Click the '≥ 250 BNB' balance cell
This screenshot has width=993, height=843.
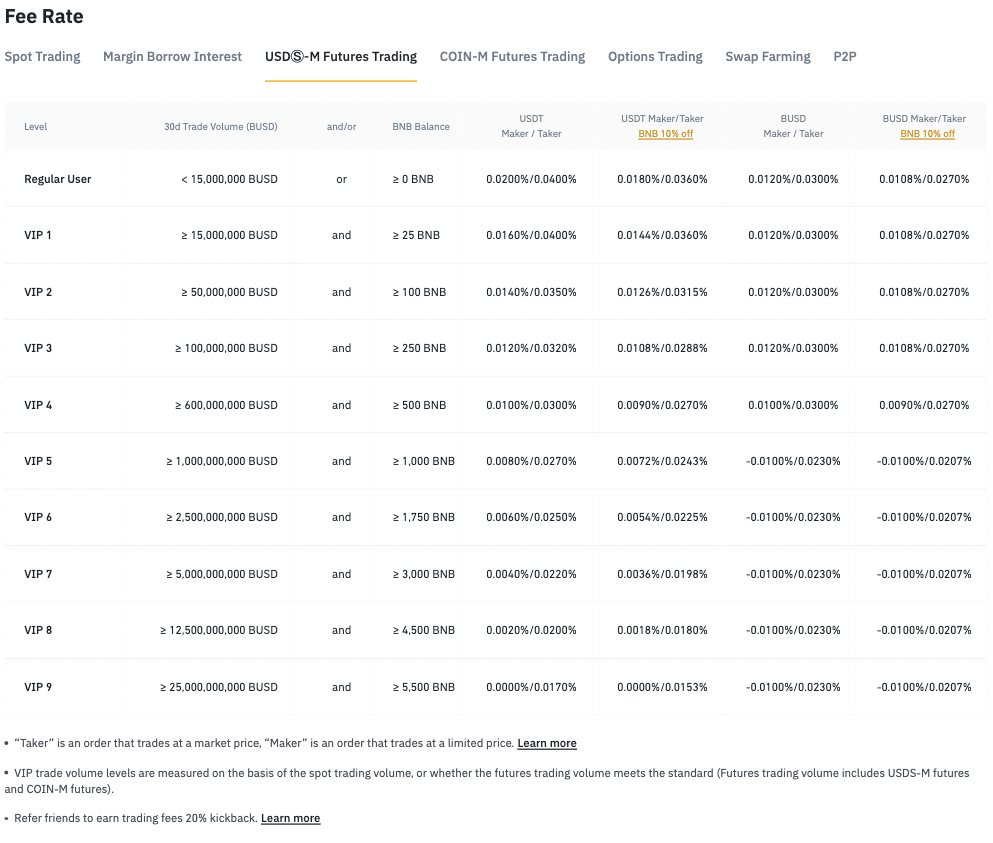(x=419, y=348)
